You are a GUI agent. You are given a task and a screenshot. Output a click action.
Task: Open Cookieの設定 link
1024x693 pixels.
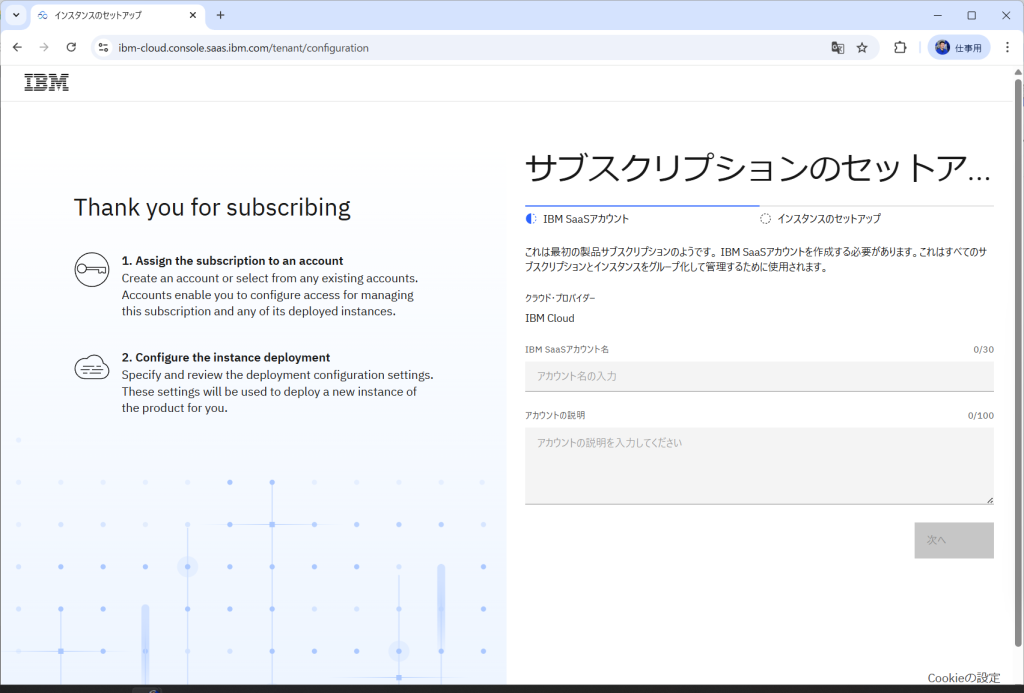point(963,678)
